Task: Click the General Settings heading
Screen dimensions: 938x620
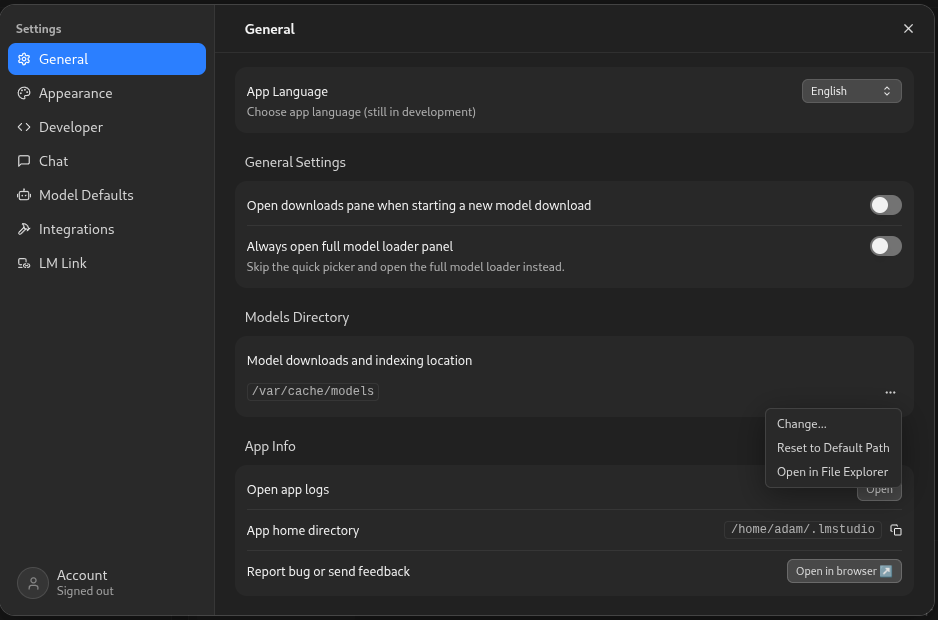Action: [x=295, y=162]
